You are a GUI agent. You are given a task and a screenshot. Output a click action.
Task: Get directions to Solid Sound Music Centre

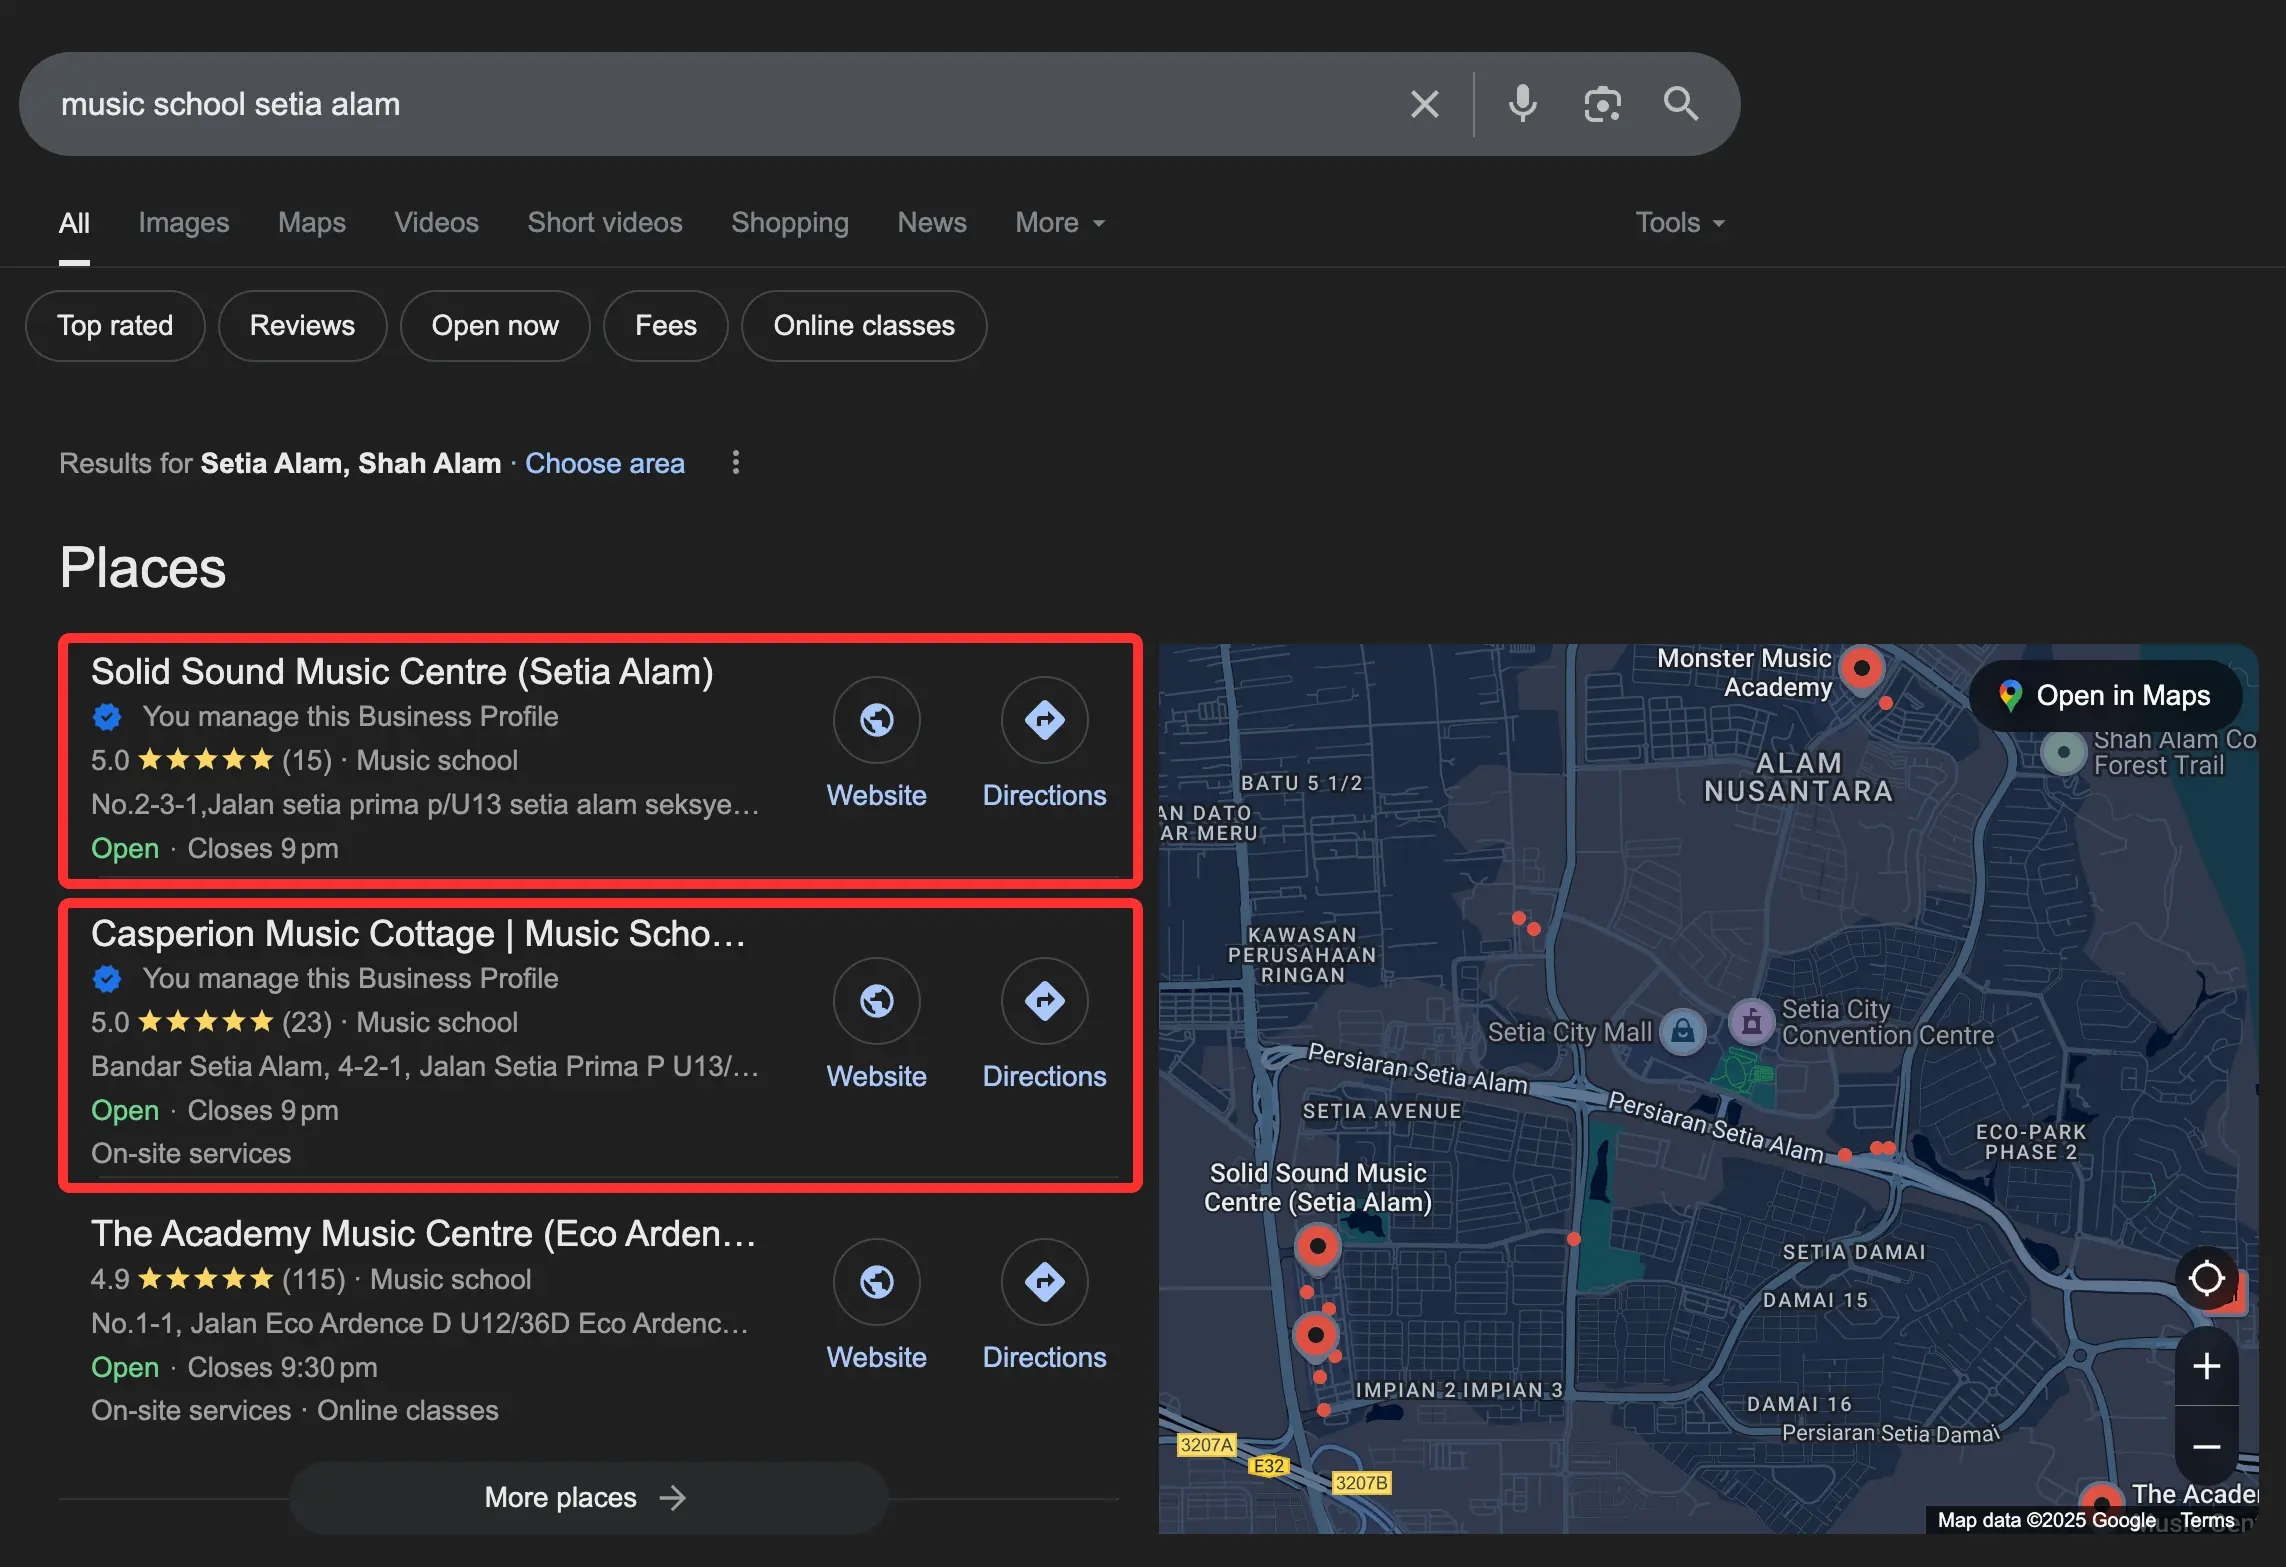[x=1045, y=720]
